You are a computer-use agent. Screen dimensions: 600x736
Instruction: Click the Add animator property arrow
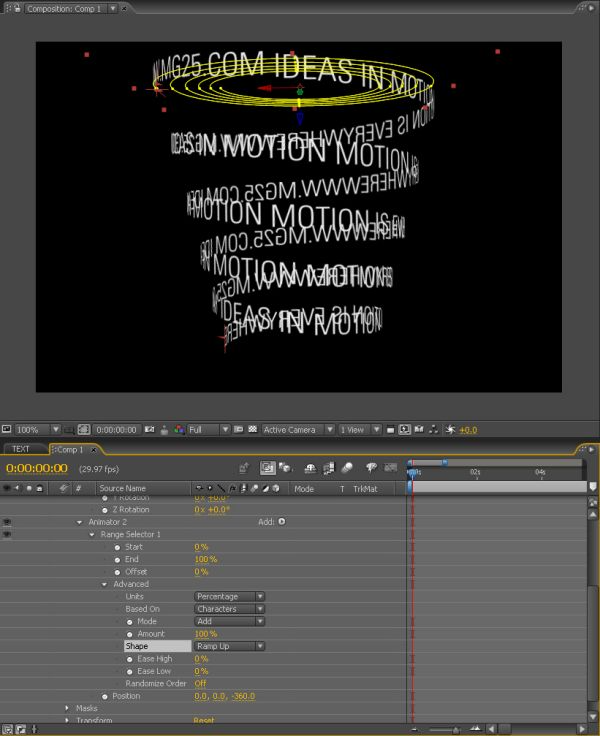coord(281,521)
